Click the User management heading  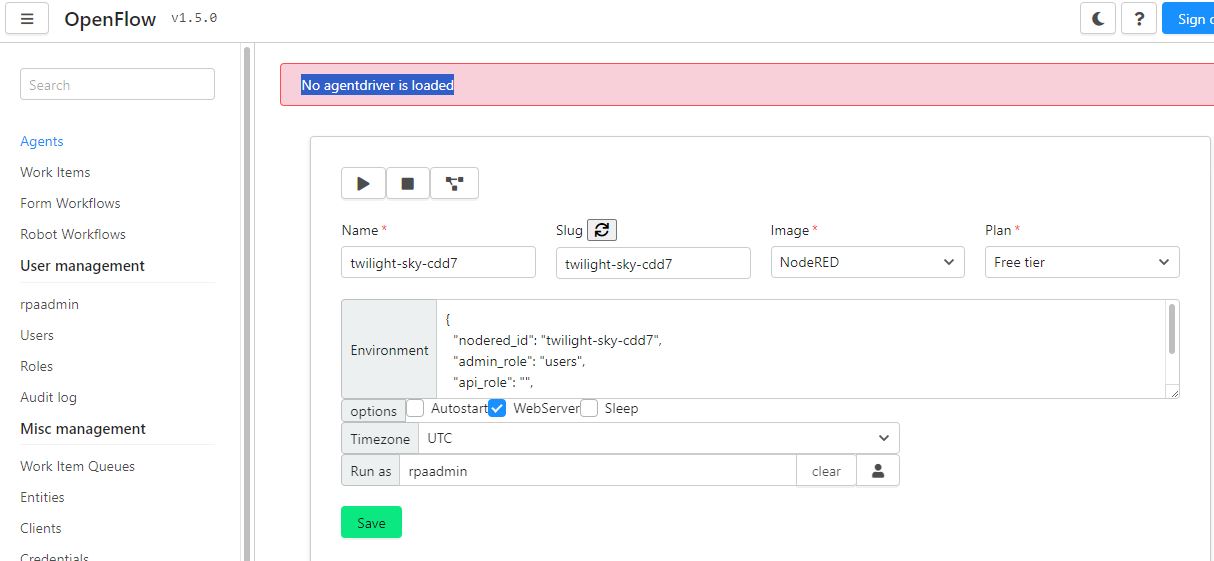82,265
